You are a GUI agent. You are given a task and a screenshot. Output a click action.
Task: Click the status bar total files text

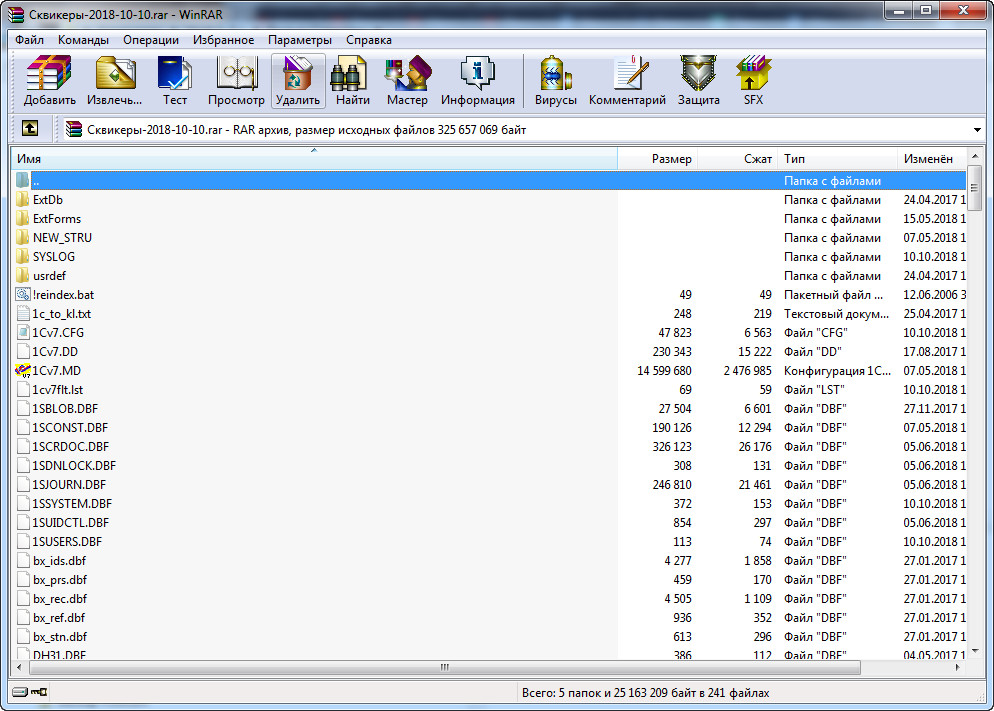pyautogui.click(x=645, y=693)
